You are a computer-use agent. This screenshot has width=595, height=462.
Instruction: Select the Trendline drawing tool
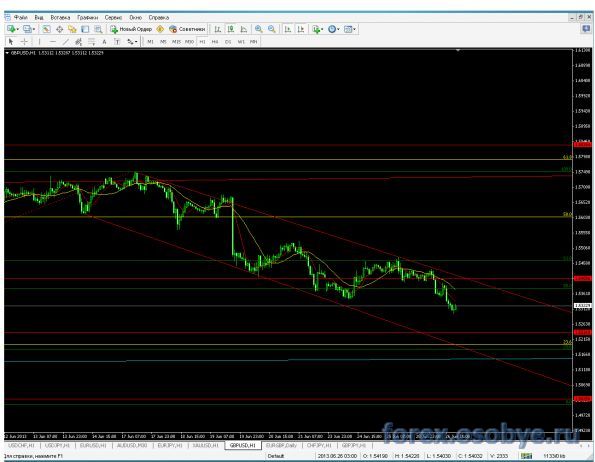(66, 42)
